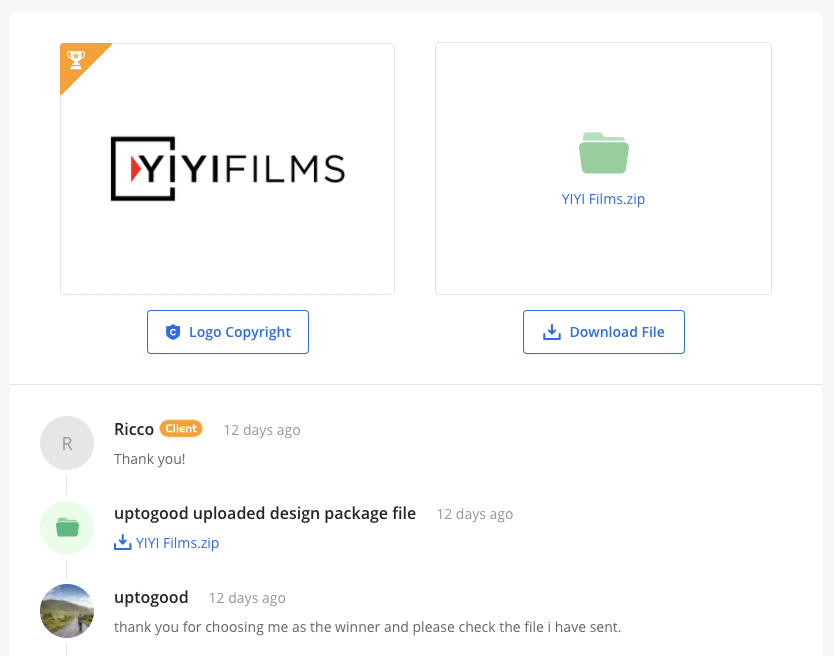Click the green folder icon in activity timeline
The image size is (834, 656).
pos(67,527)
